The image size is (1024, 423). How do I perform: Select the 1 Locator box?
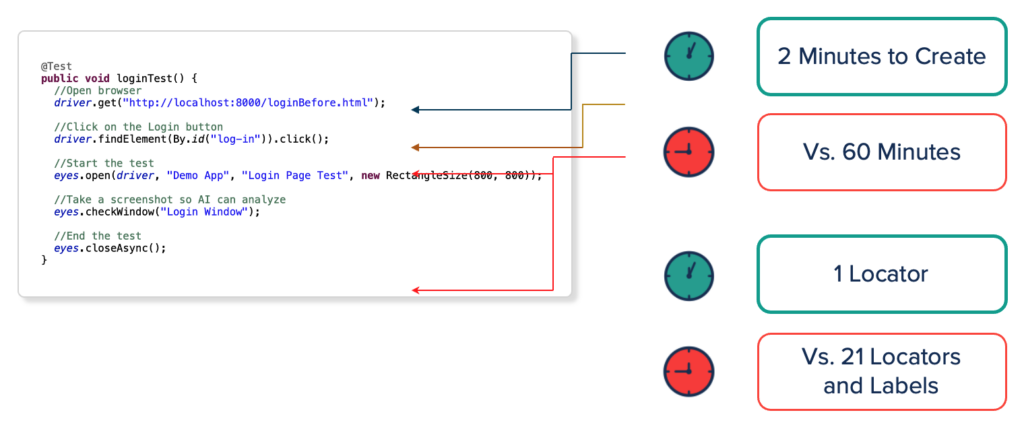click(x=881, y=275)
